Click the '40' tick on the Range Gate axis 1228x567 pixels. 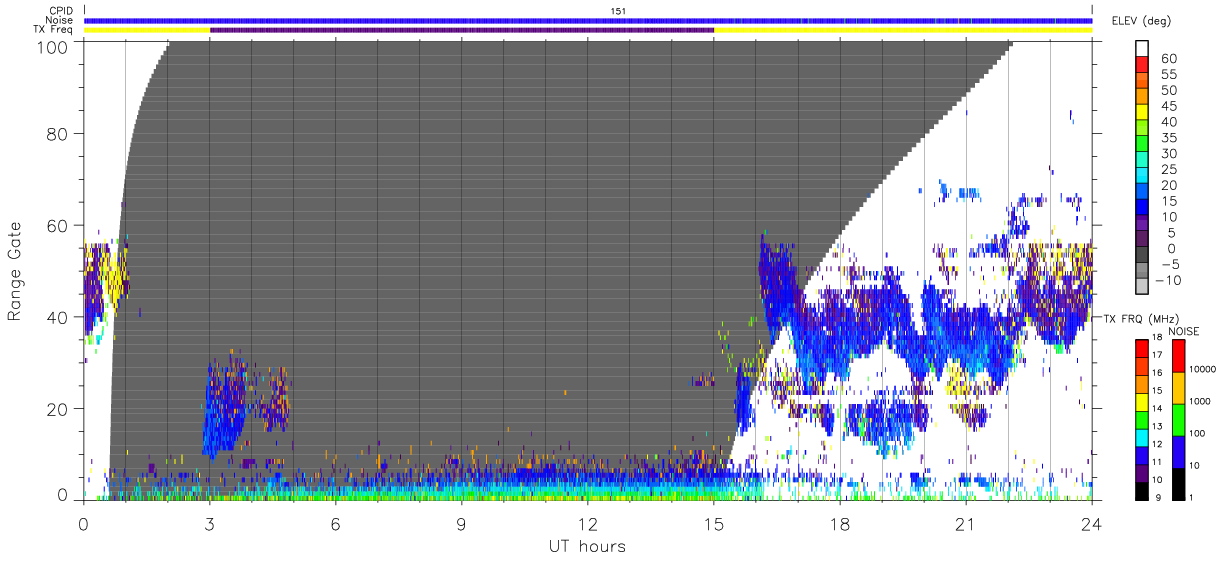coord(59,317)
